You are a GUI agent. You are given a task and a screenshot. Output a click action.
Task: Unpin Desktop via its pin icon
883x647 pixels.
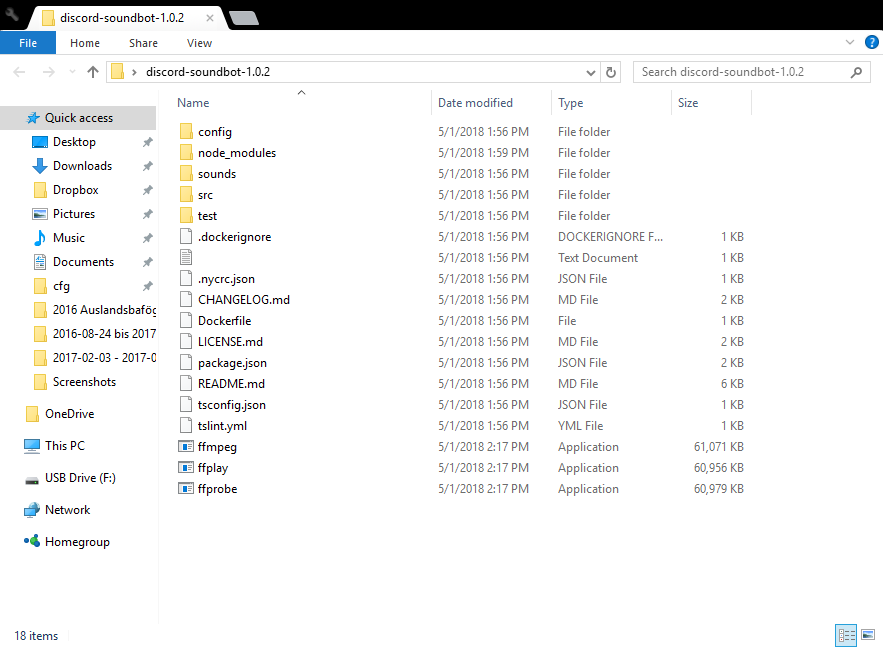pyautogui.click(x=148, y=142)
